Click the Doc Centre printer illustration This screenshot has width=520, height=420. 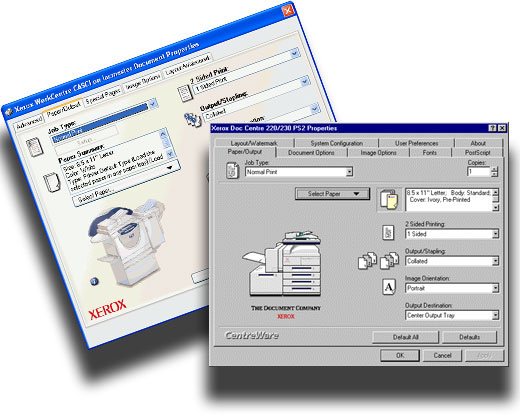pyautogui.click(x=282, y=263)
